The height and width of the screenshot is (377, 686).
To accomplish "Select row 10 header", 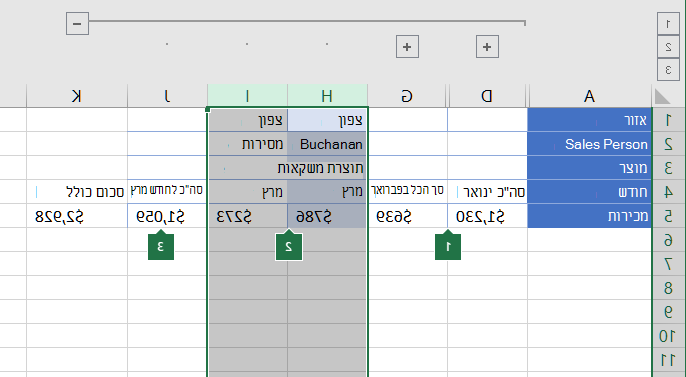I will (668, 336).
